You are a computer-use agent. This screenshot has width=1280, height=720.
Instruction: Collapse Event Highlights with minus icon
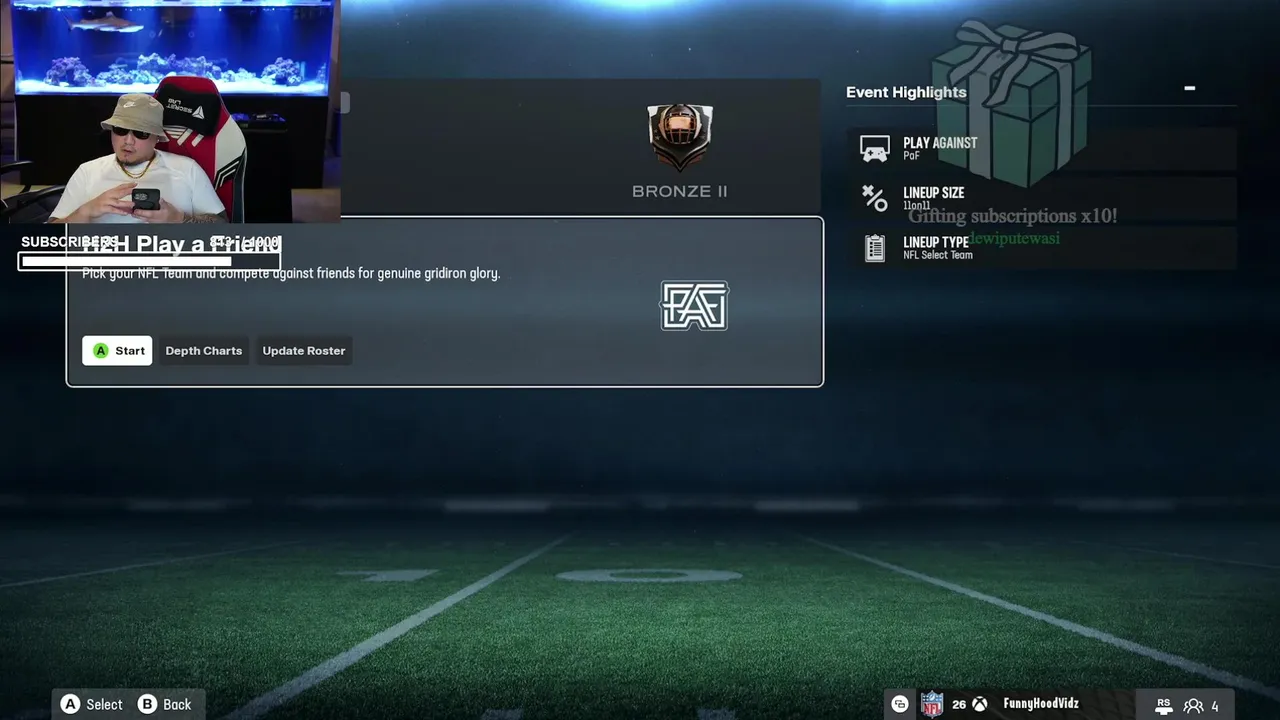click(1190, 88)
